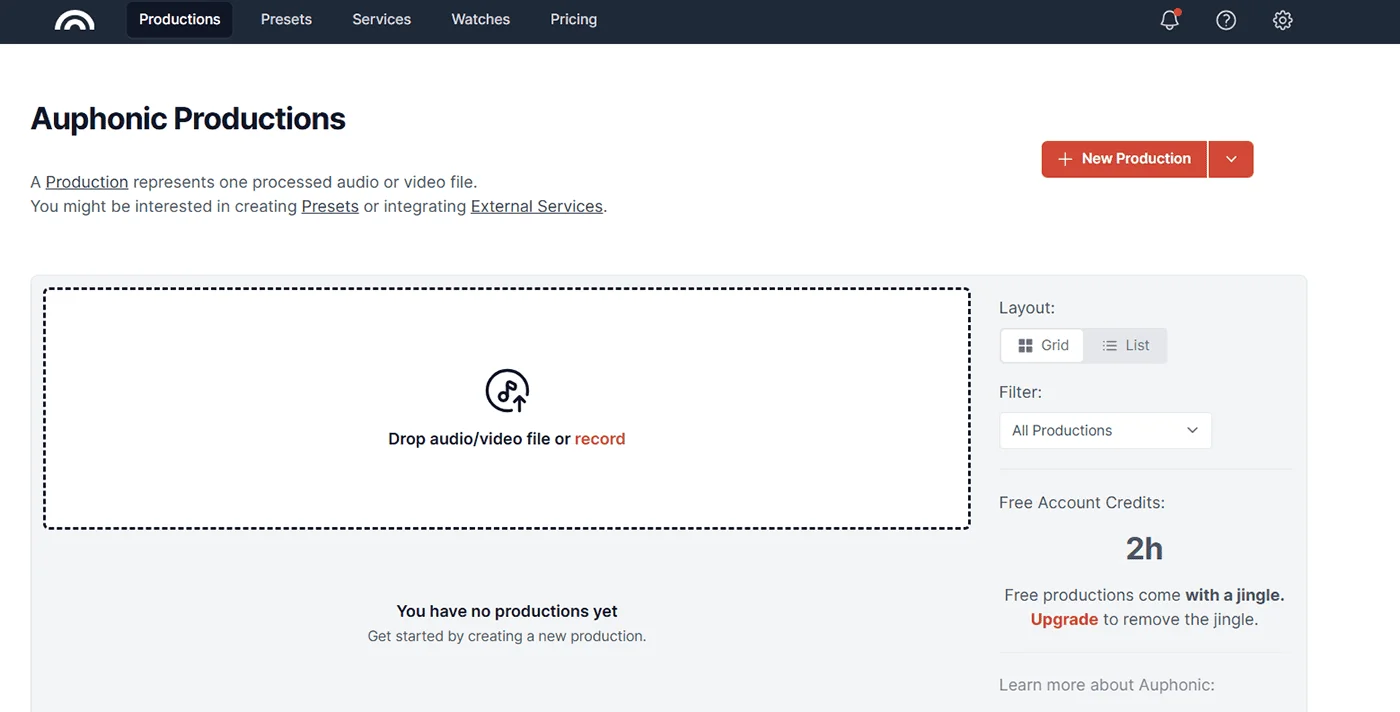Open the All Productions filter dropdown
Viewport: 1400px width, 712px height.
[x=1105, y=430]
